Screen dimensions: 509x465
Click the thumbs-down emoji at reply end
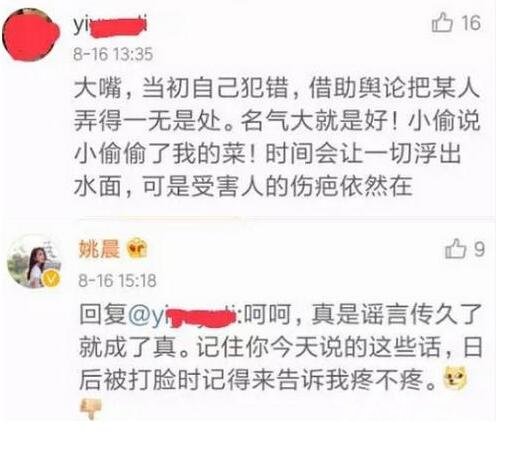(x=91, y=409)
